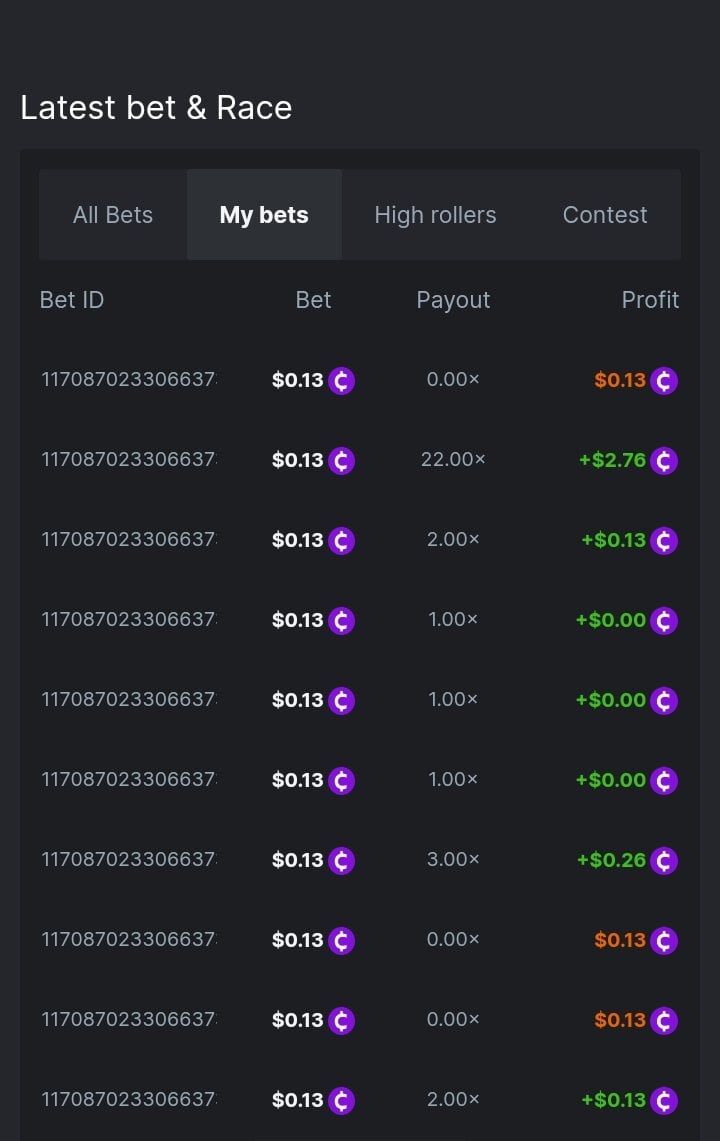The height and width of the screenshot is (1141, 720).
Task: Click the bet coin icon in the bottom bet row
Action: coord(342,1101)
